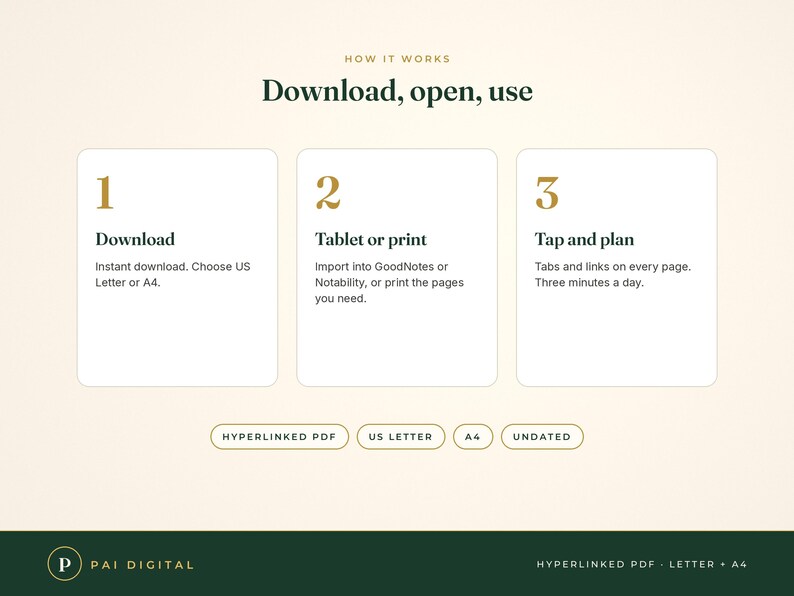Screen dimensions: 794x596
Task: Click the A4 pill tag
Action: tap(472, 436)
